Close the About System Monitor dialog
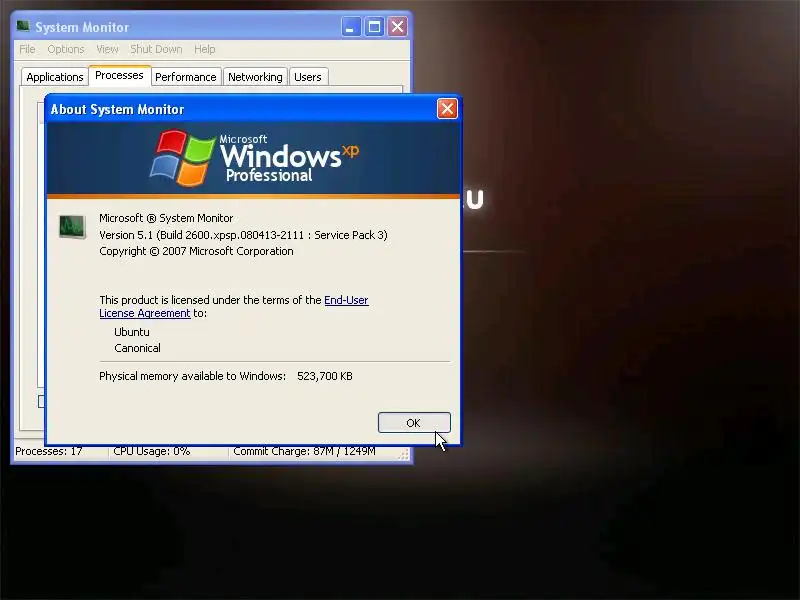 coord(447,109)
